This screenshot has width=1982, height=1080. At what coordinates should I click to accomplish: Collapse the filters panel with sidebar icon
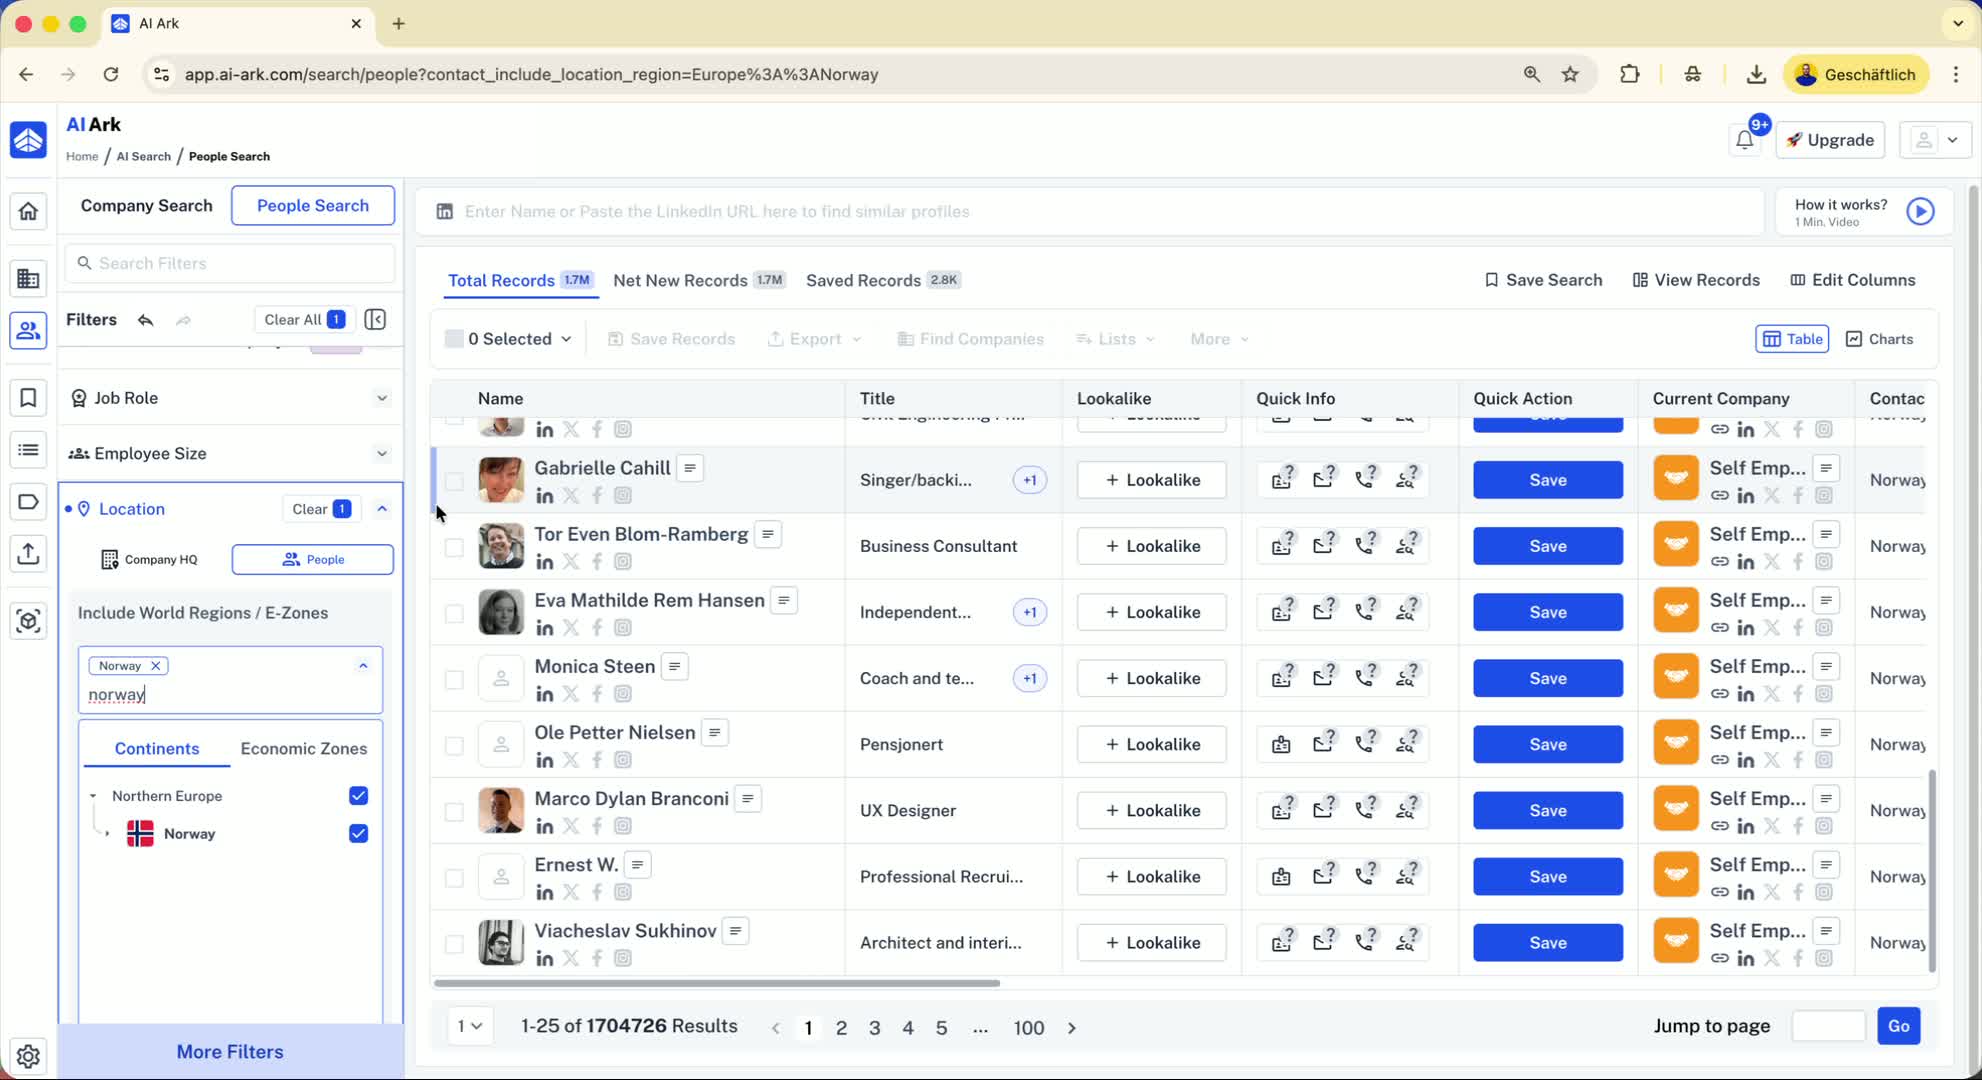coord(375,319)
